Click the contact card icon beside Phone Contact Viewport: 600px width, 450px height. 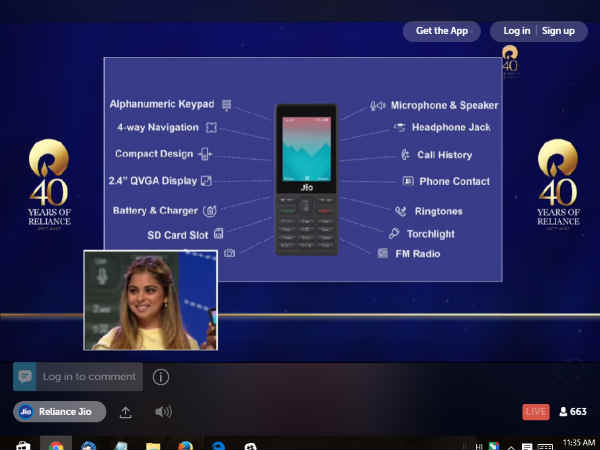408,181
